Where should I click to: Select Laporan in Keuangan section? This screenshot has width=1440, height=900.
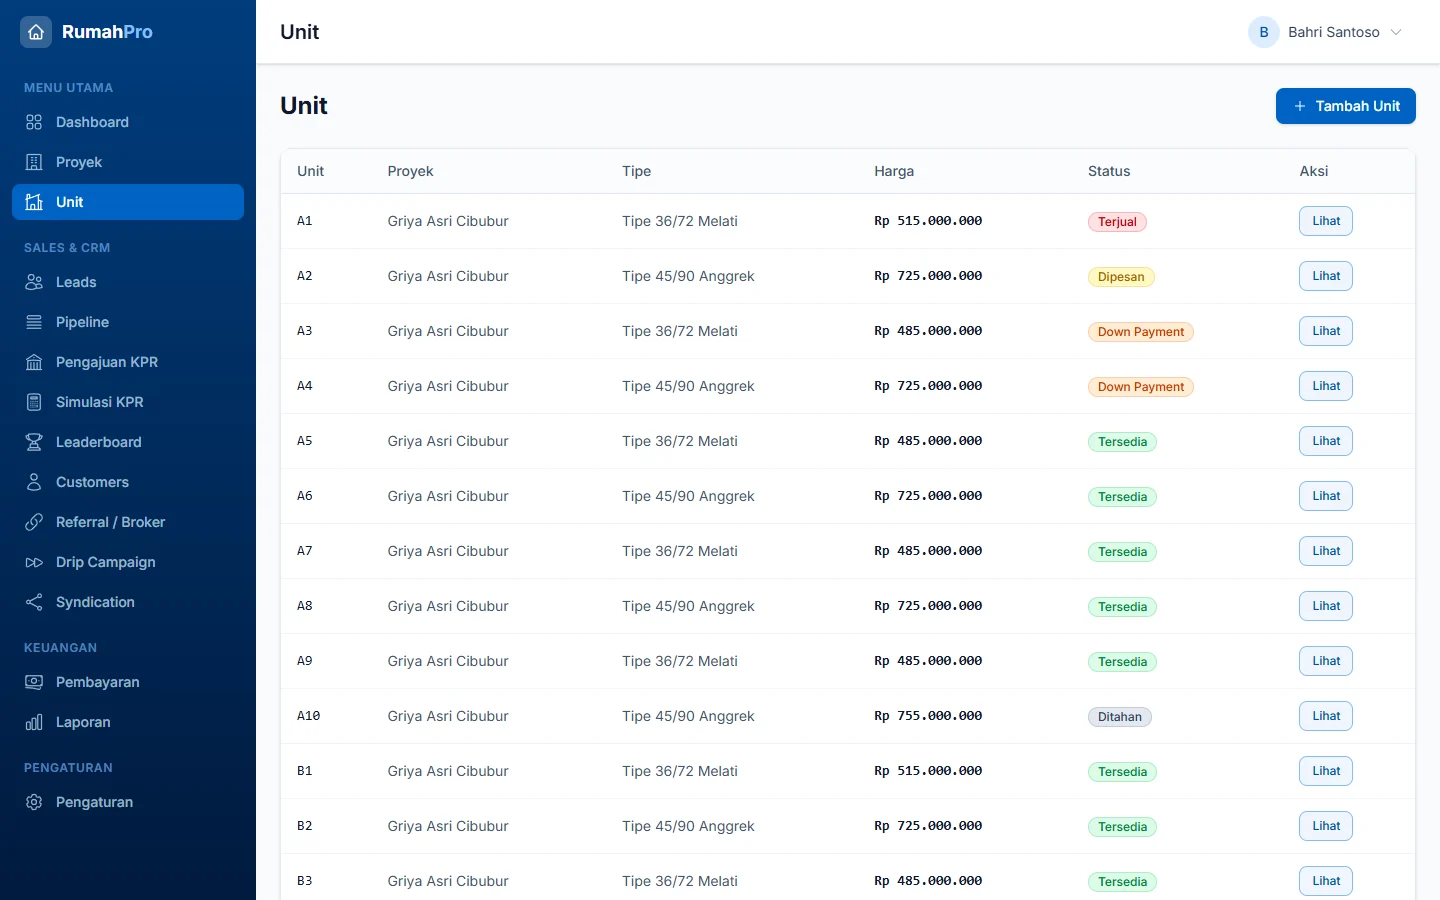(128, 722)
